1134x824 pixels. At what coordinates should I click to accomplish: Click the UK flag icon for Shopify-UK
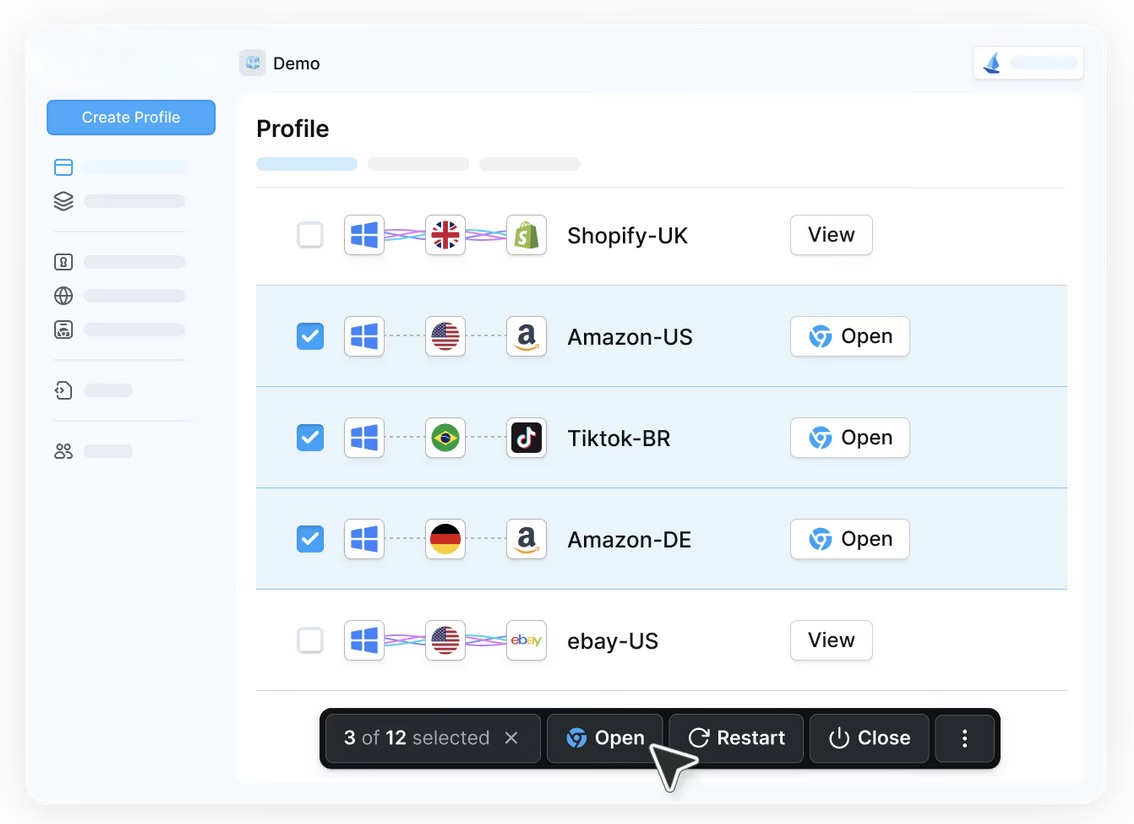click(445, 236)
